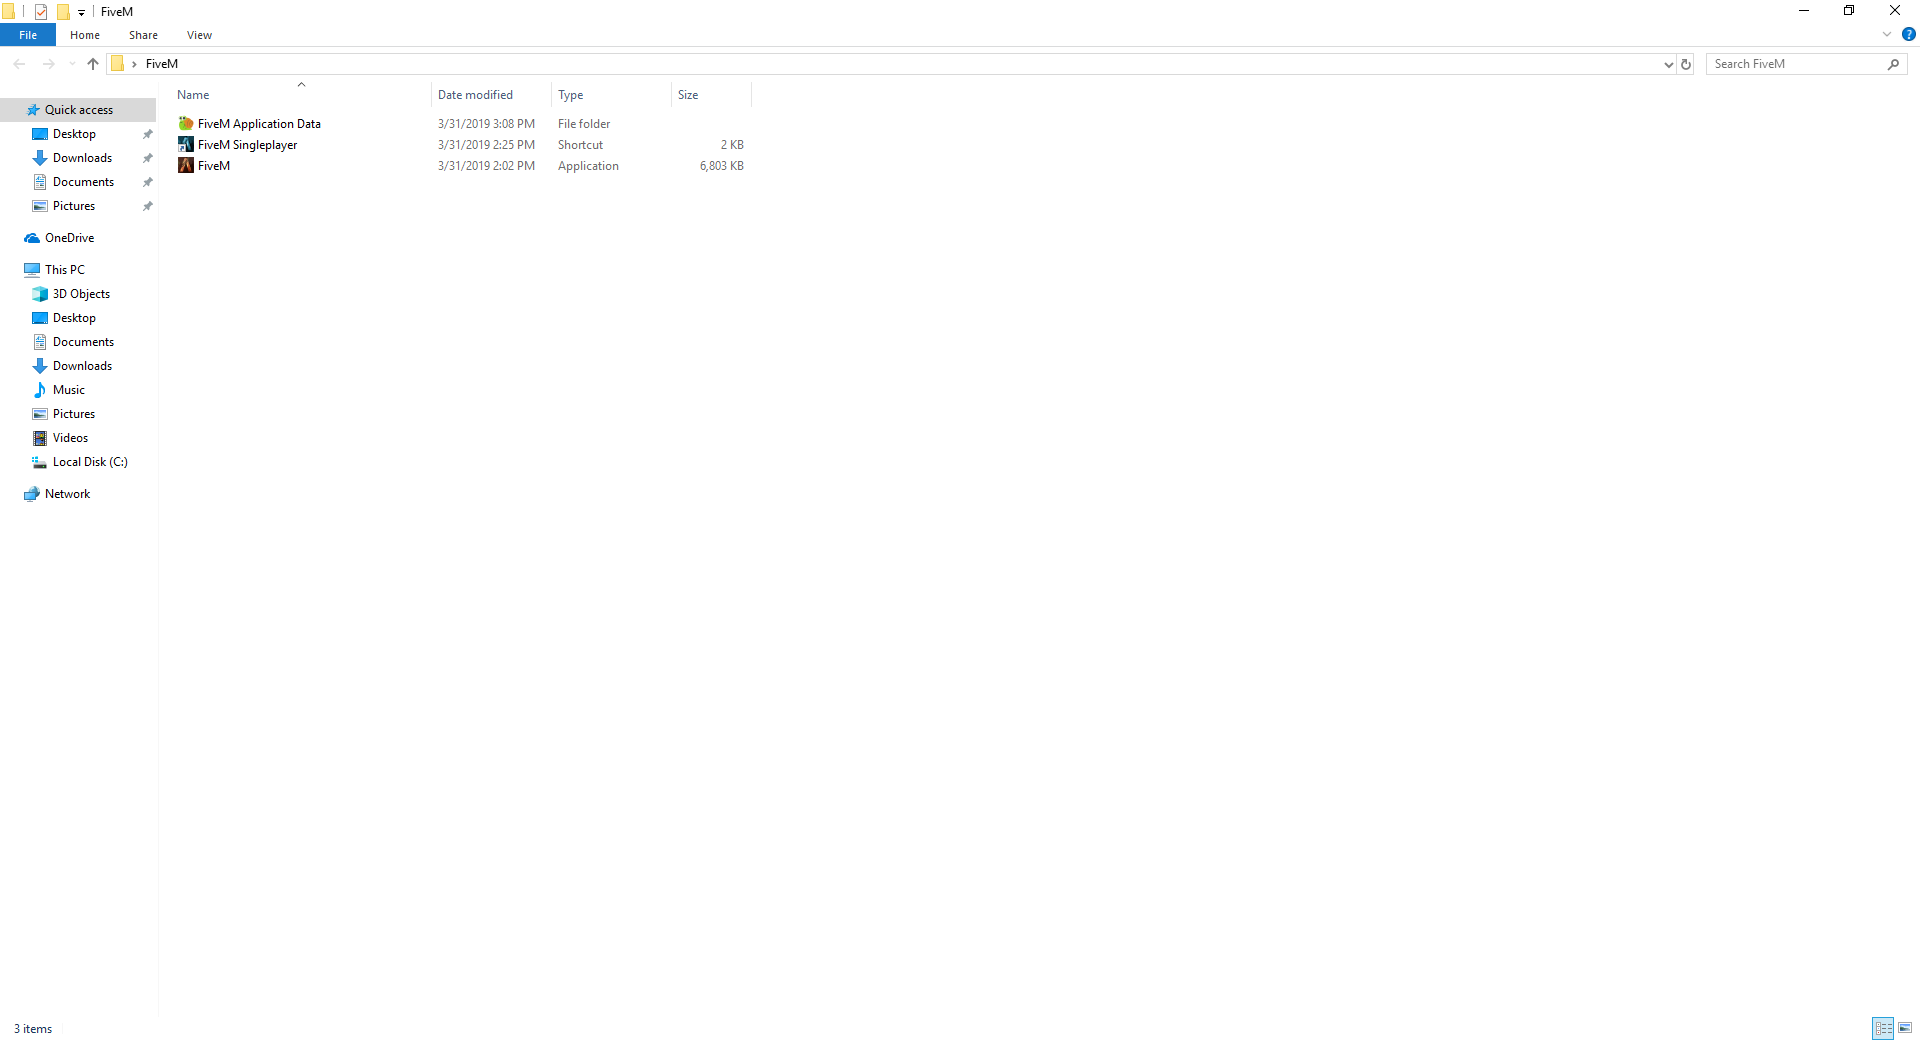This screenshot has height=1040, width=1920.
Task: Go forward with the Forward arrow
Action: pos(48,64)
